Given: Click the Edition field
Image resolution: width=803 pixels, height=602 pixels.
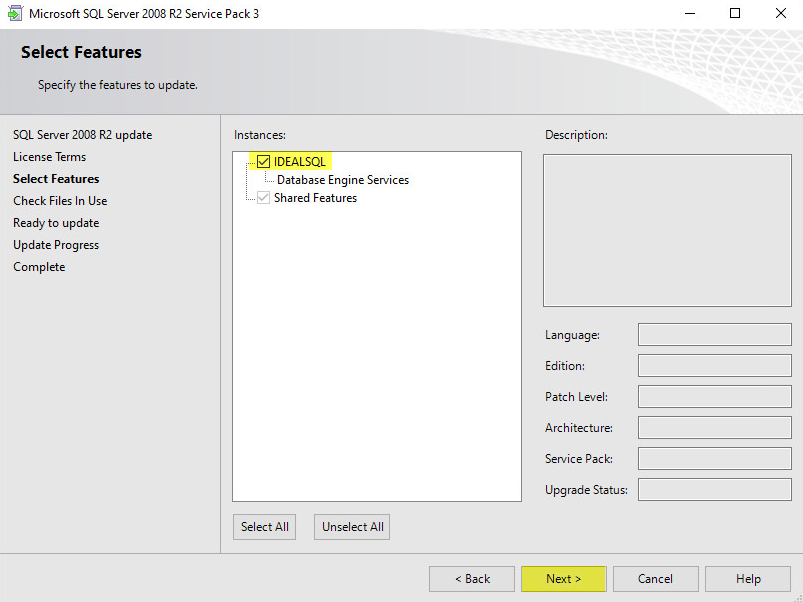Looking at the screenshot, I should click(x=714, y=366).
